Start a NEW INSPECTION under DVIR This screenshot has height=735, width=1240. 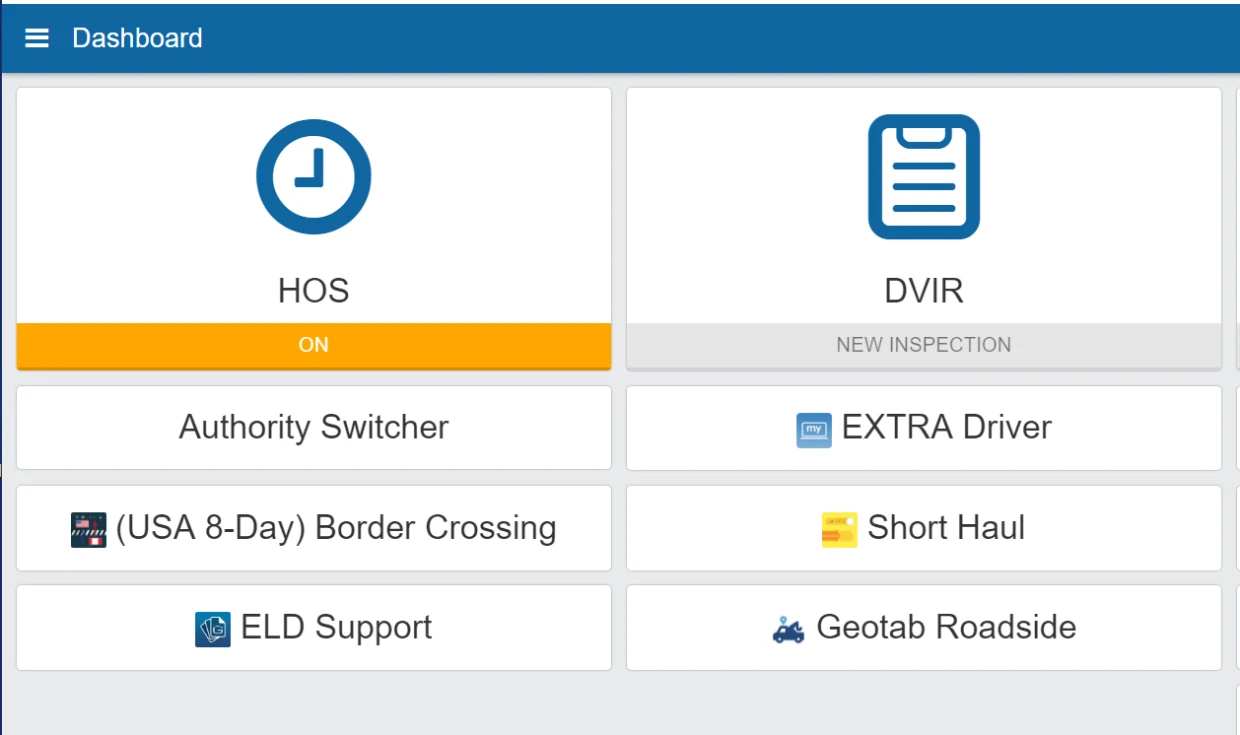tap(924, 345)
